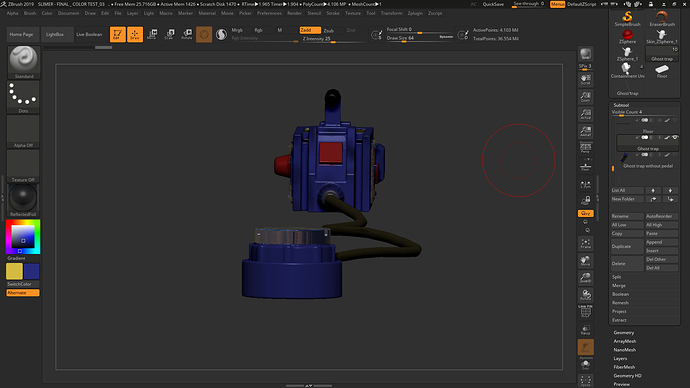Toggle the Transp transparency icon
The height and width of the screenshot is (388, 690).
[585, 329]
